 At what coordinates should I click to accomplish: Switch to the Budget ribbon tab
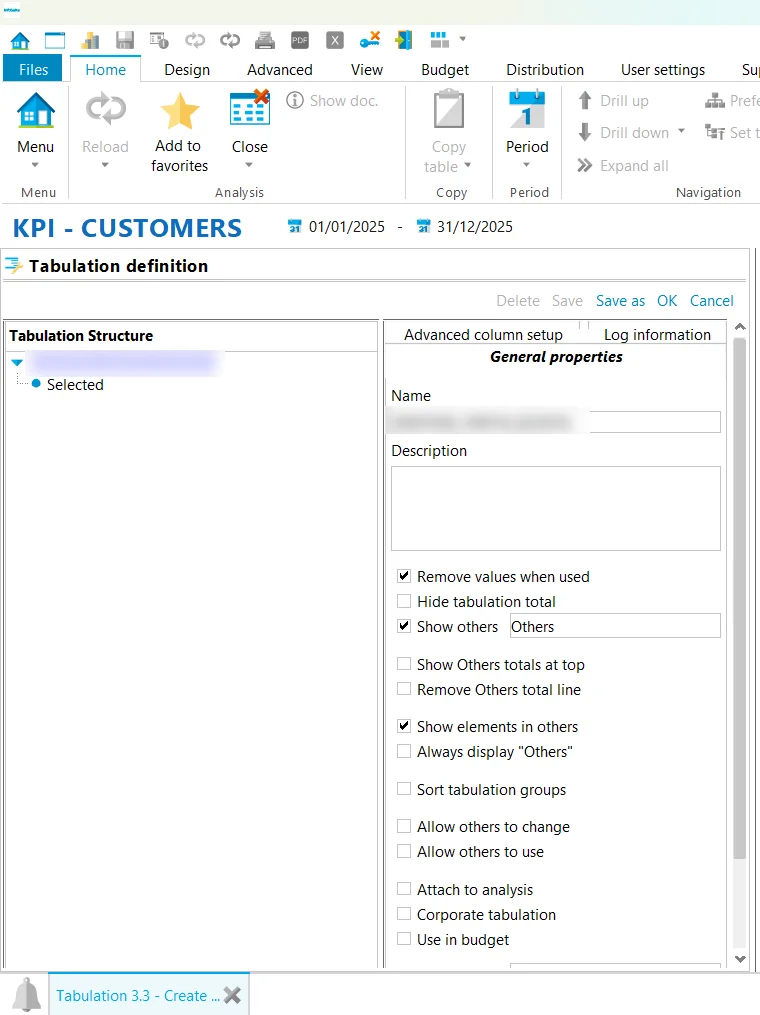pos(445,69)
